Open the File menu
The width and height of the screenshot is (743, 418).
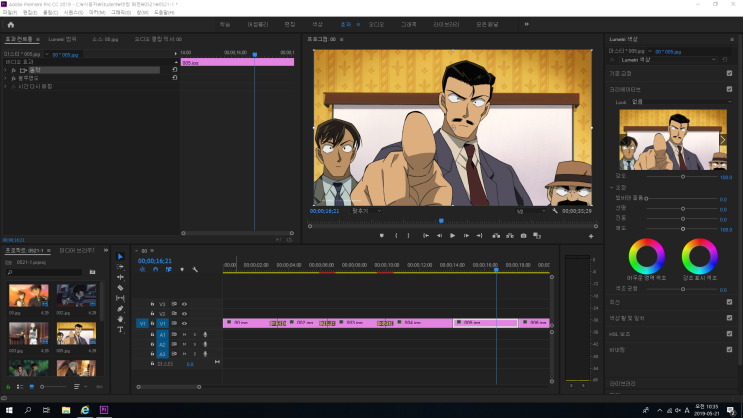(x=9, y=12)
